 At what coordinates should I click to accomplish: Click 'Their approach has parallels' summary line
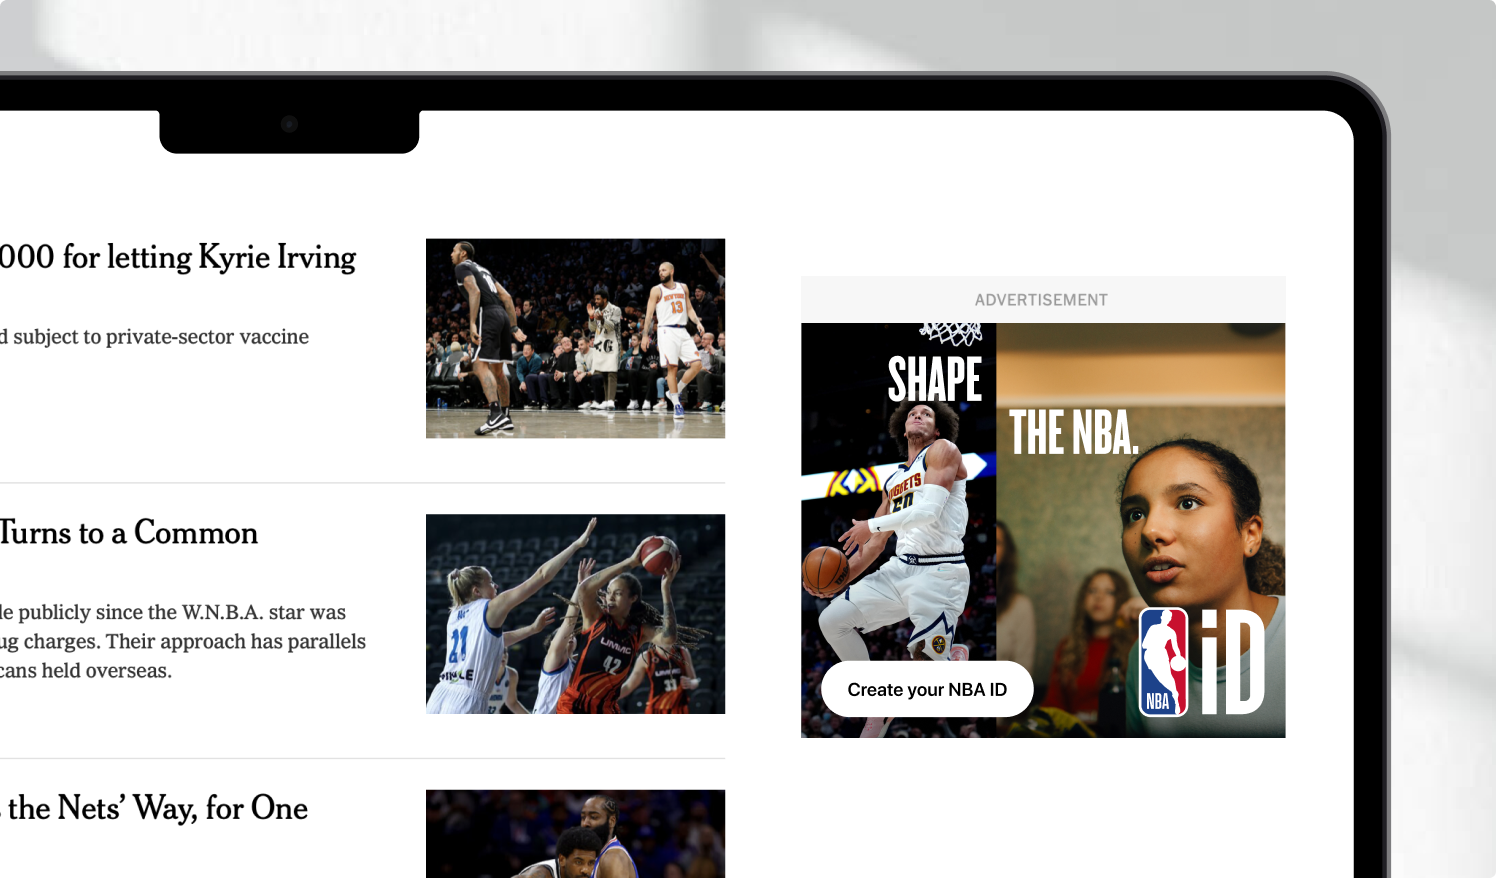pyautogui.click(x=183, y=641)
